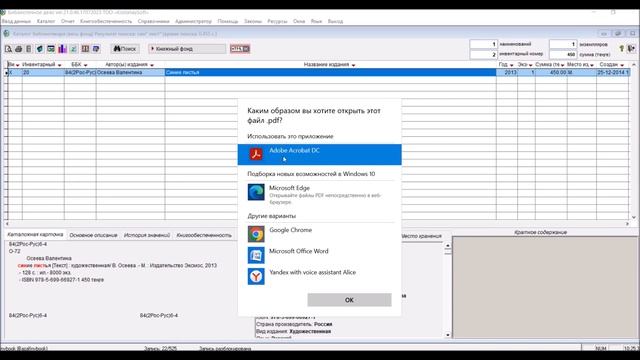Click the 25-12-2014 created date cell
640x360 pixels.
click(613, 72)
